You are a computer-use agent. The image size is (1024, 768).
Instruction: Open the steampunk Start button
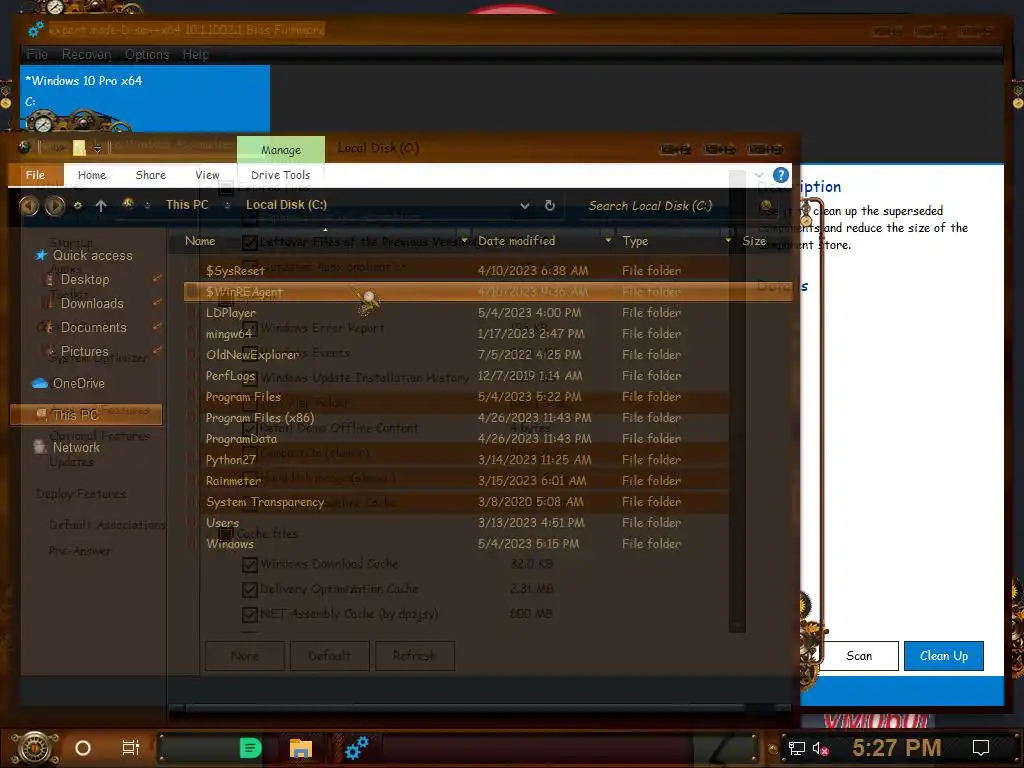(x=34, y=748)
